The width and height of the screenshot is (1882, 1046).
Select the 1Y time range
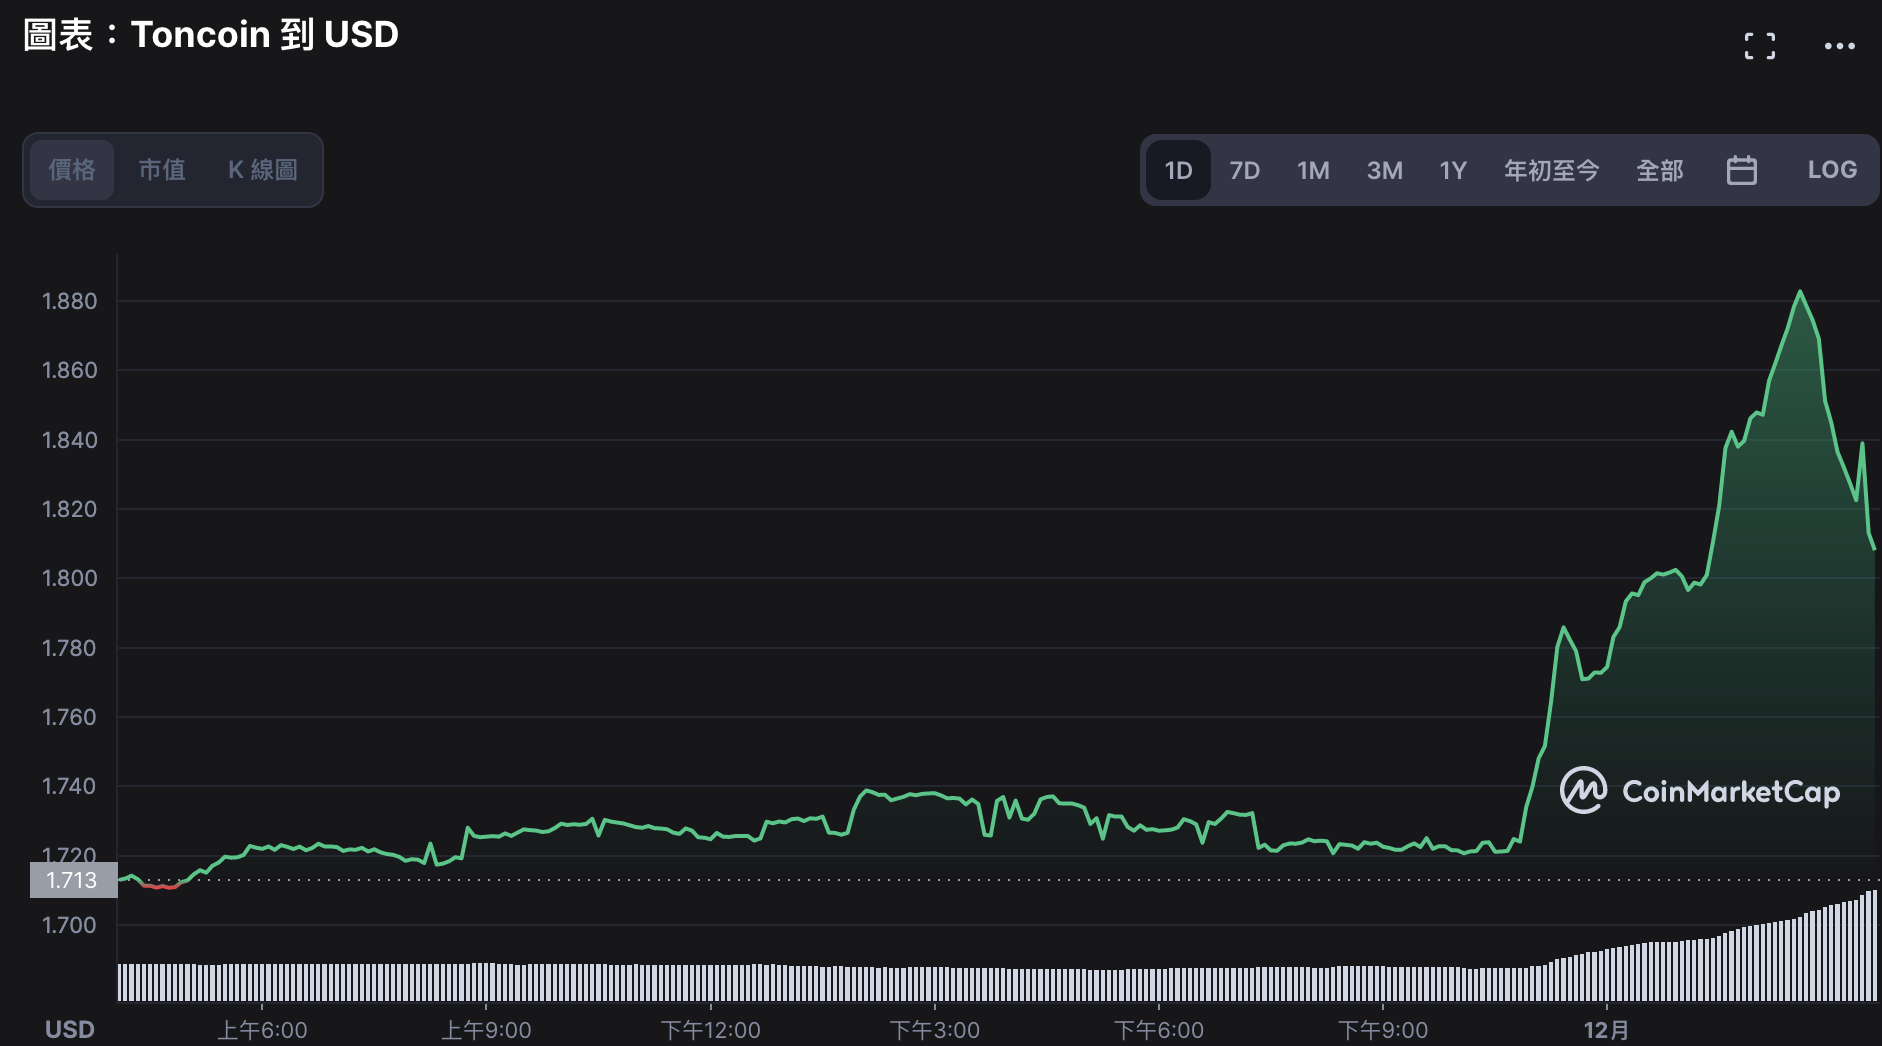click(1453, 170)
